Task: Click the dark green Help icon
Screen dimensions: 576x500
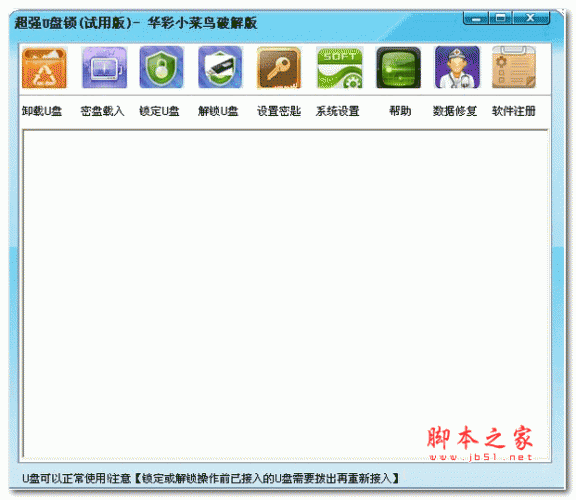Action: coord(399,68)
